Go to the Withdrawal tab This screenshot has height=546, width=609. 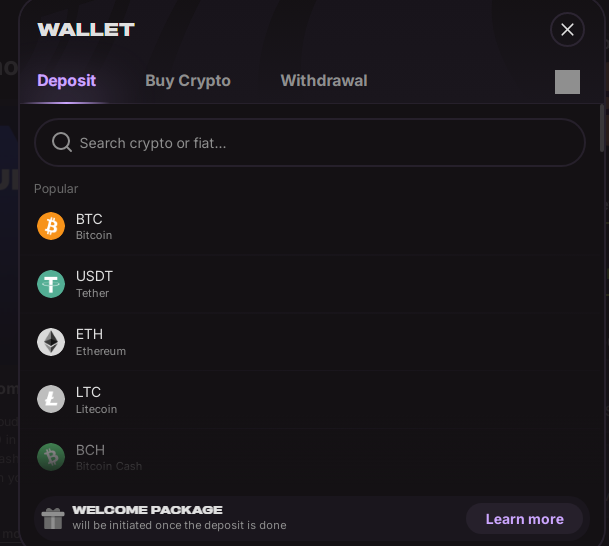324,81
